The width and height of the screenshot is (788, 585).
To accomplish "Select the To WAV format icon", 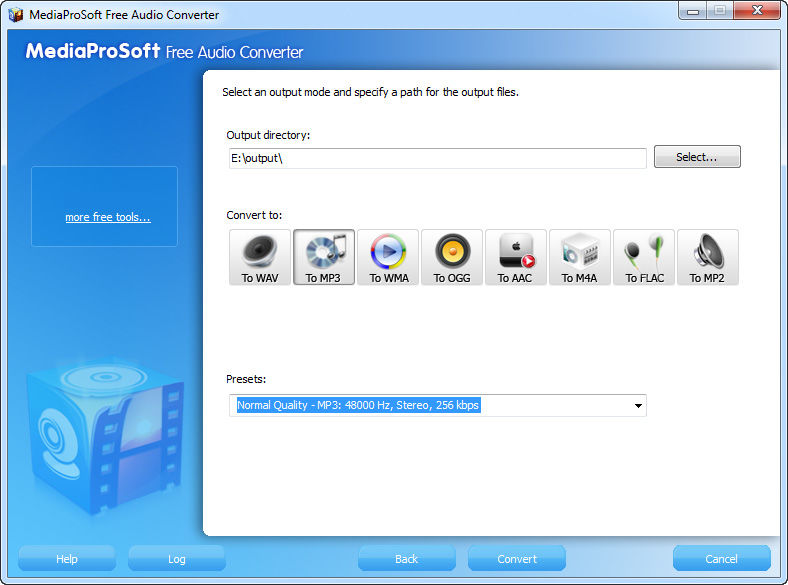I will tap(260, 257).
